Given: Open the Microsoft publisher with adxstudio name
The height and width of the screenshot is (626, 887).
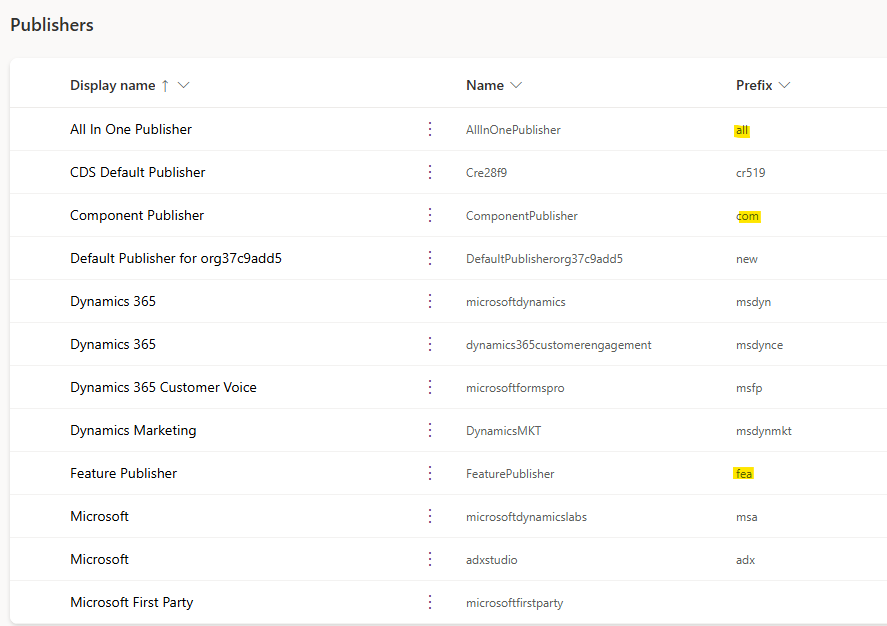Looking at the screenshot, I should pos(100,559).
